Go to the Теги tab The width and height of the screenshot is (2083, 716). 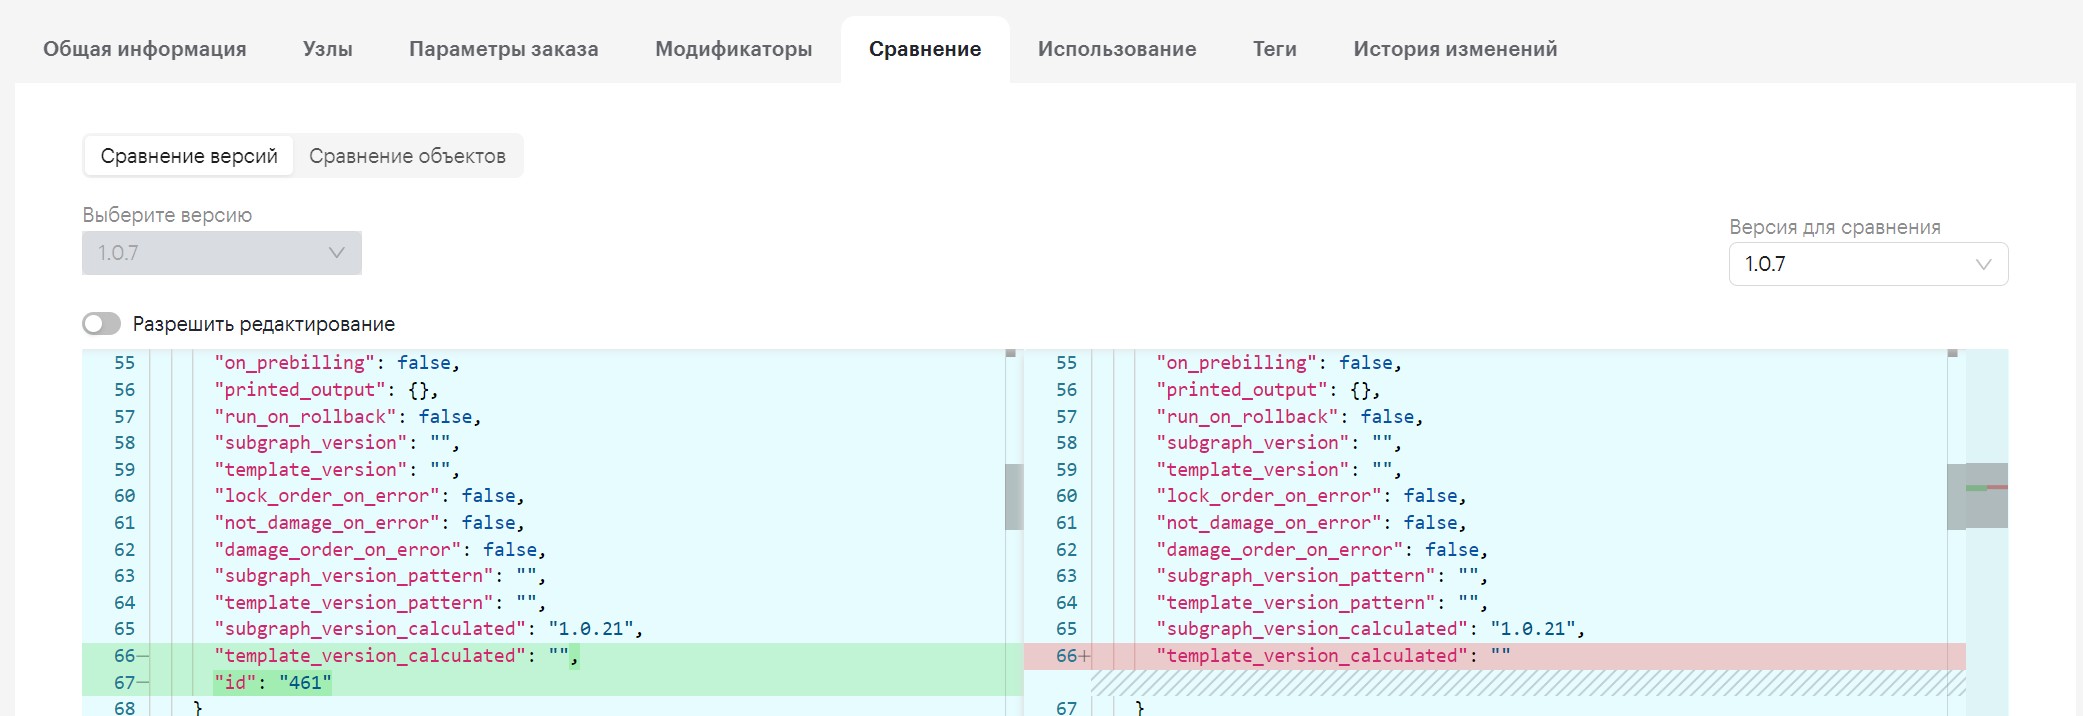[1275, 49]
